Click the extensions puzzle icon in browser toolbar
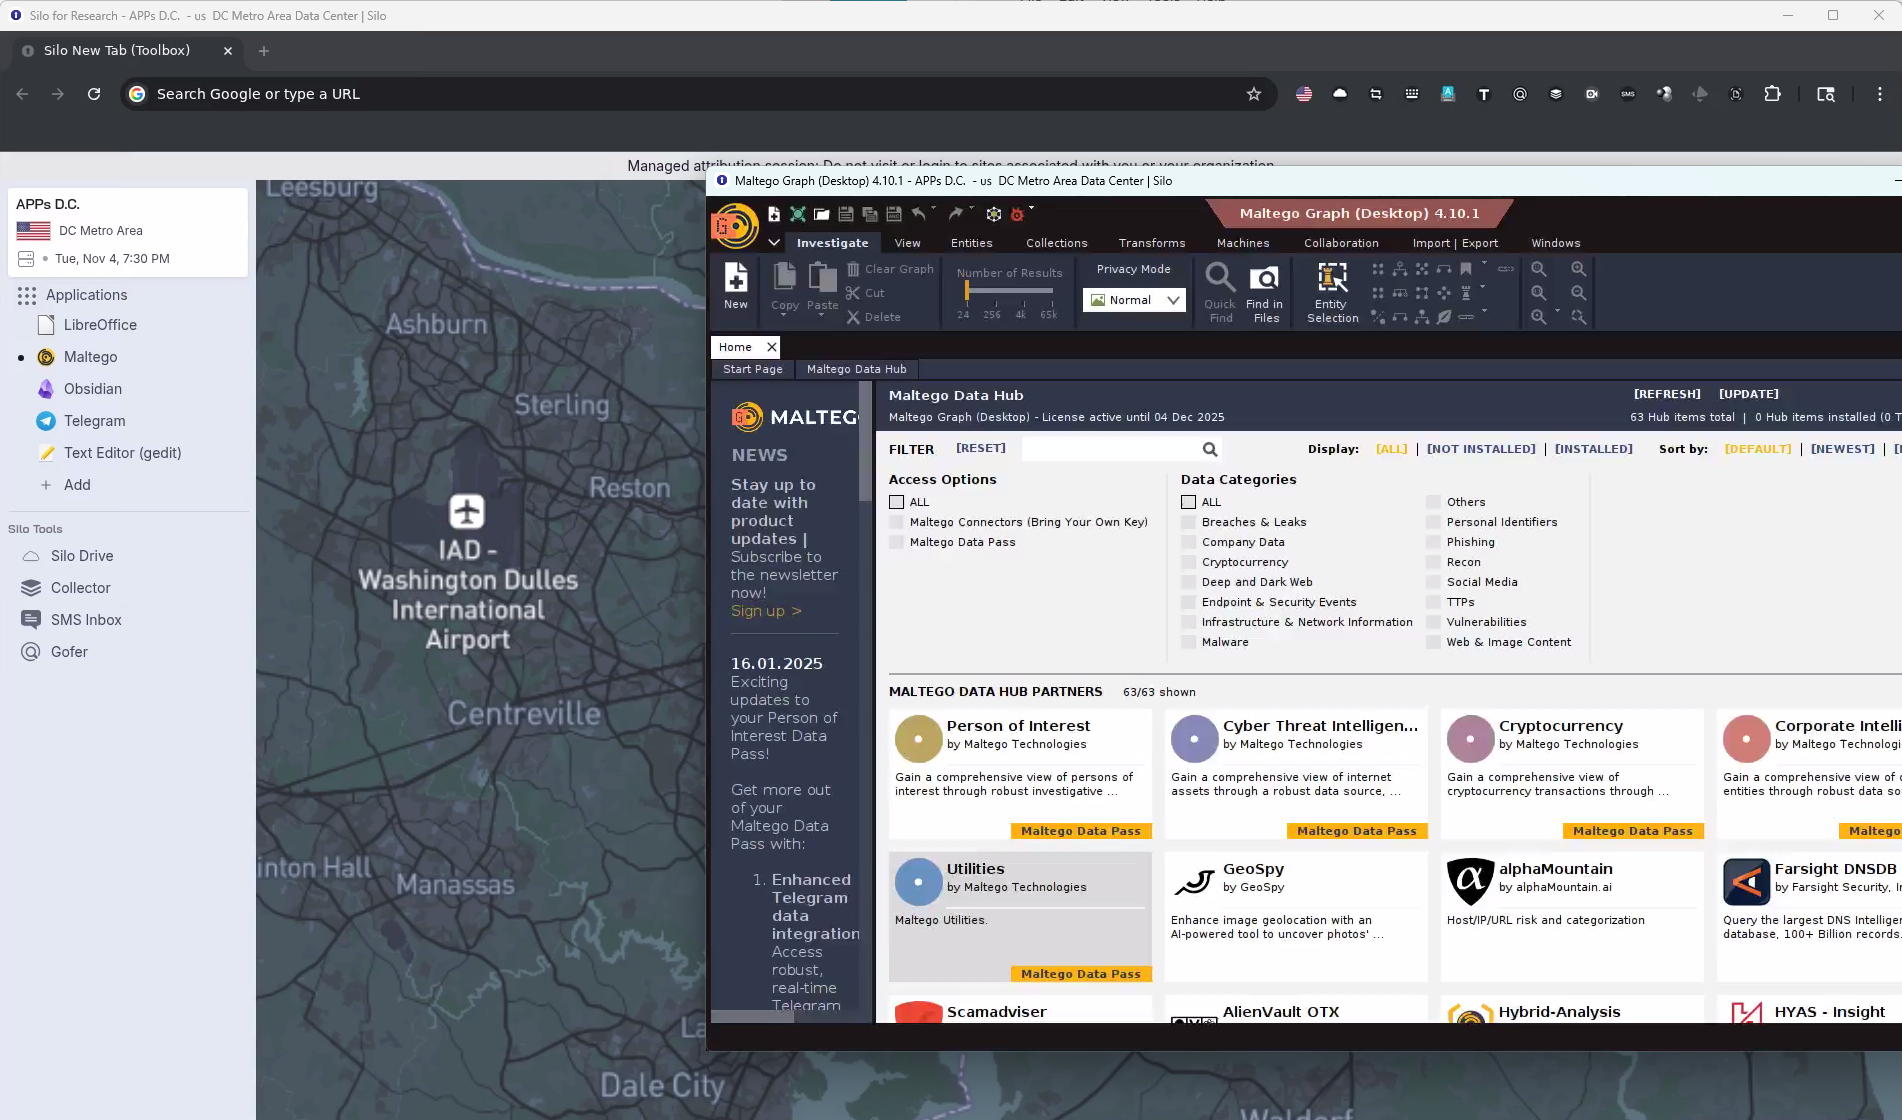This screenshot has height=1120, width=1902. coord(1772,94)
